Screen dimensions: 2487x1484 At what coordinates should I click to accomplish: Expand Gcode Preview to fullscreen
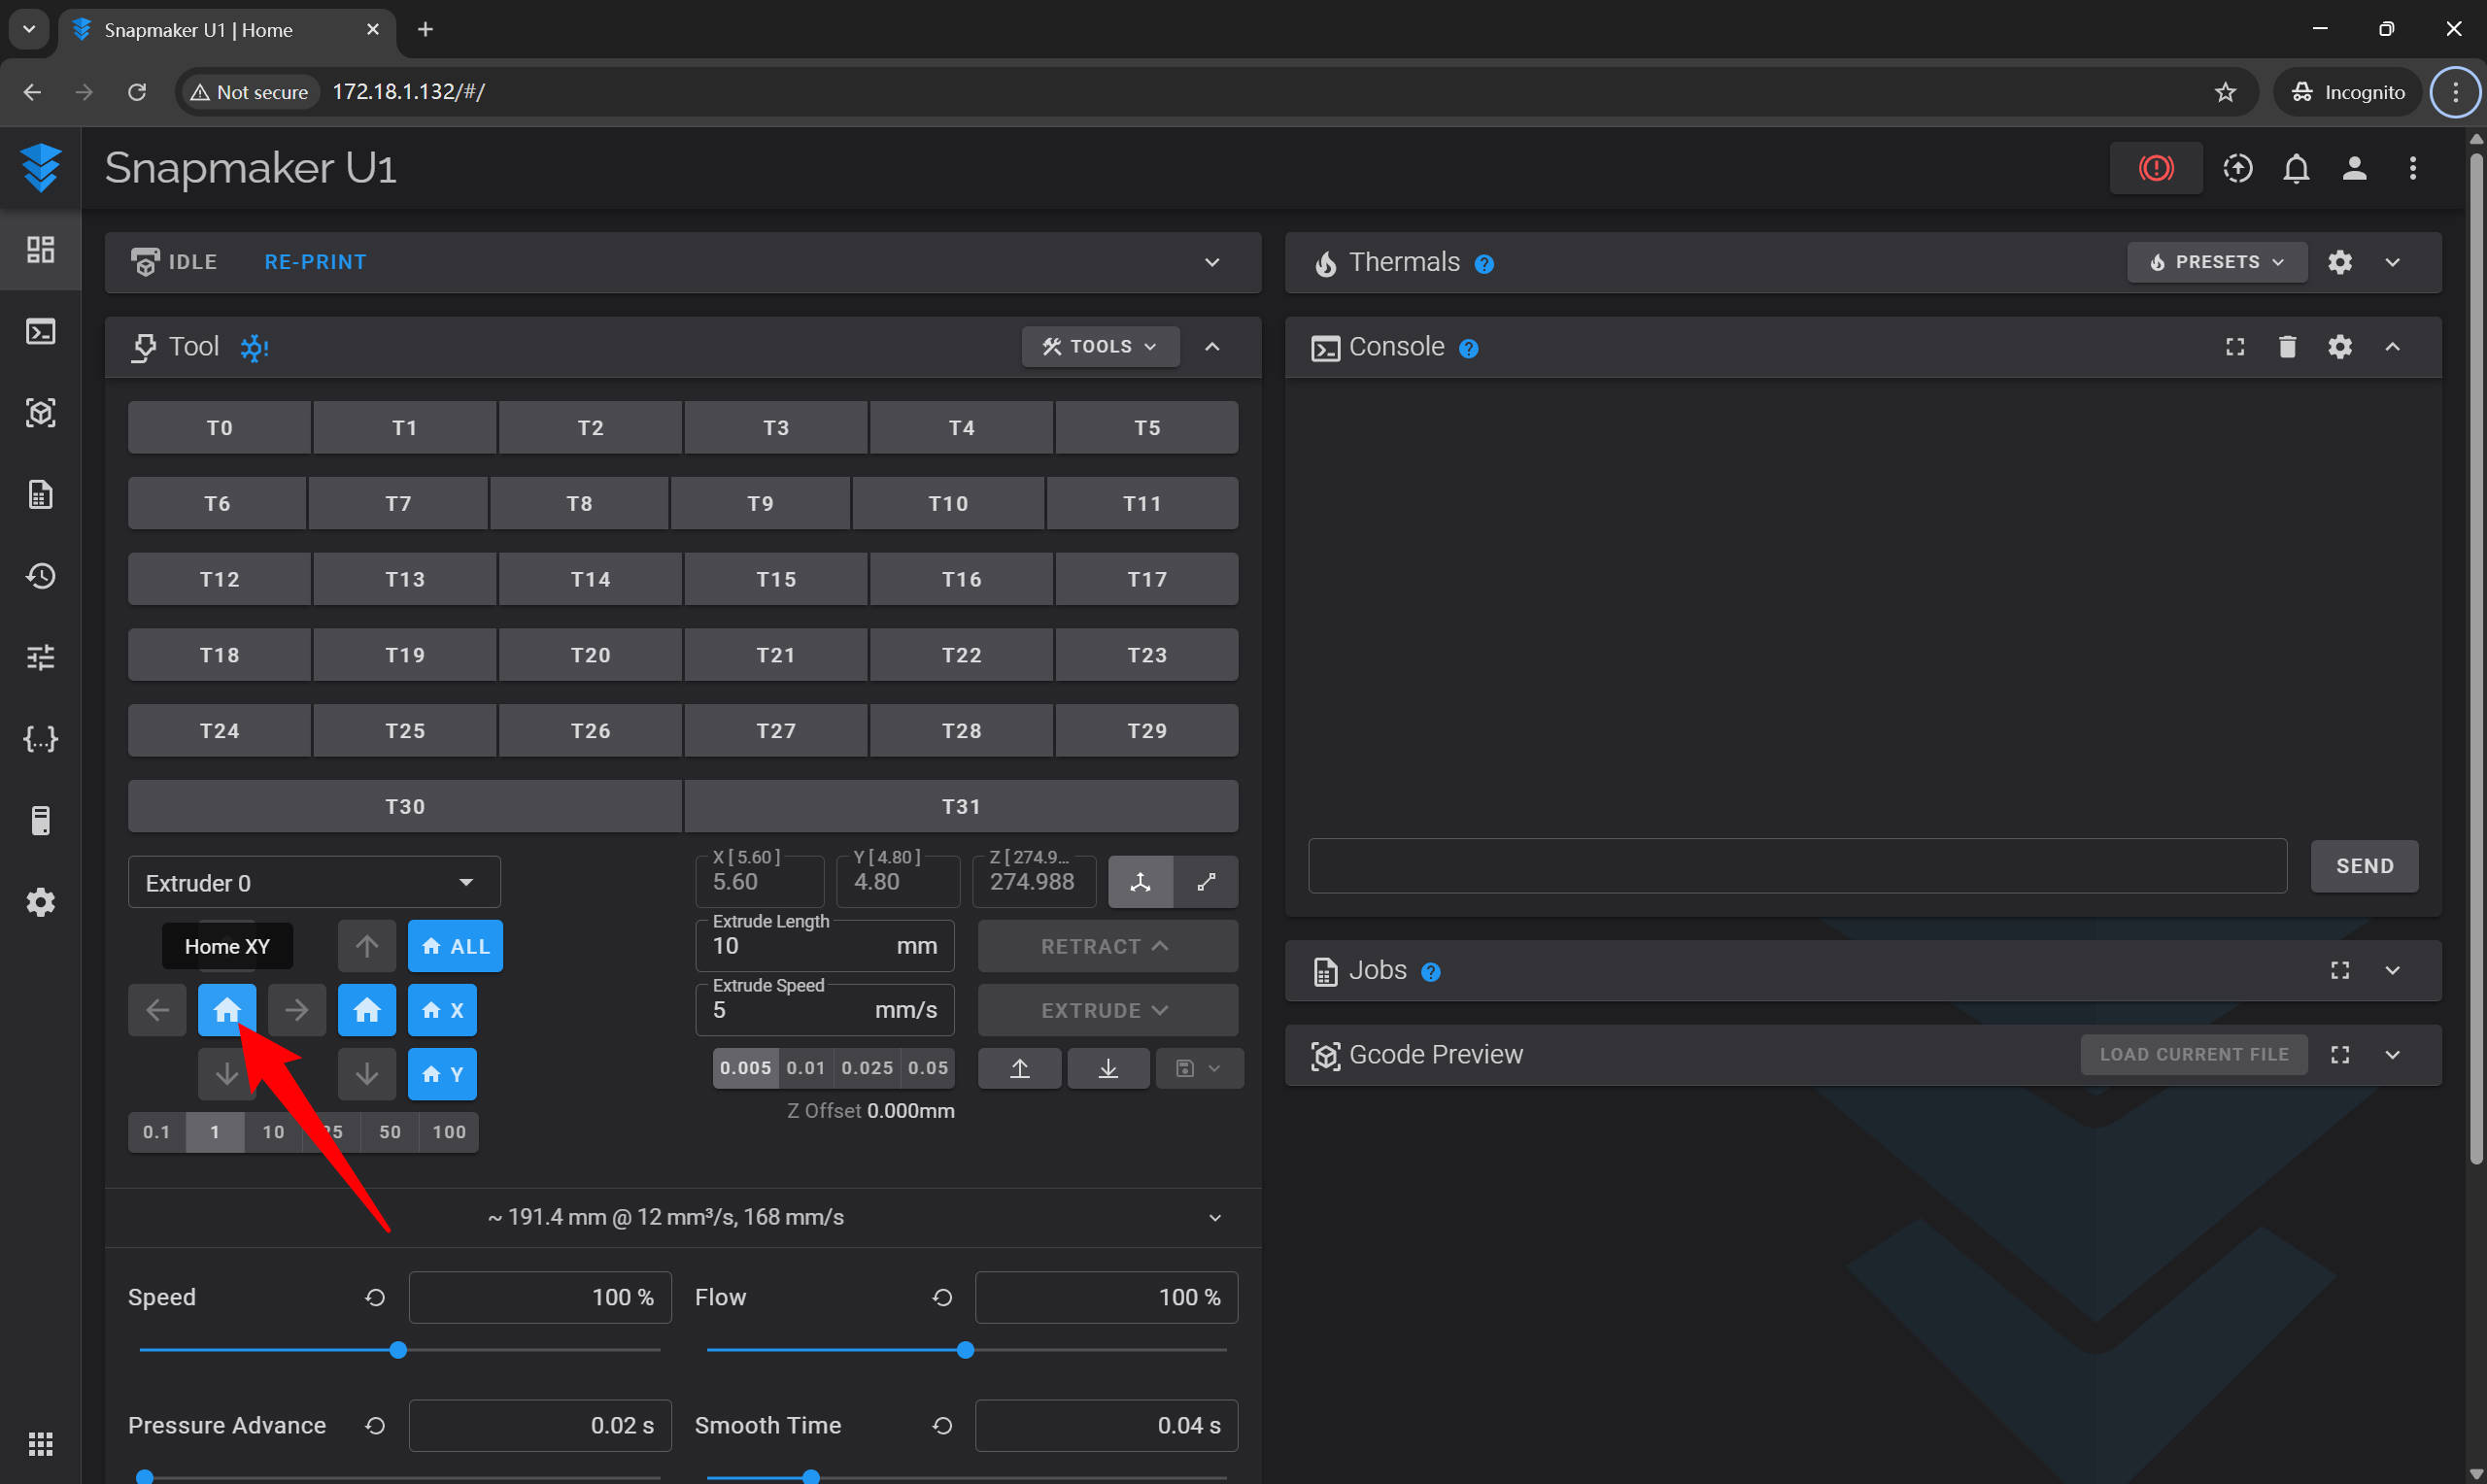coord(2339,1055)
